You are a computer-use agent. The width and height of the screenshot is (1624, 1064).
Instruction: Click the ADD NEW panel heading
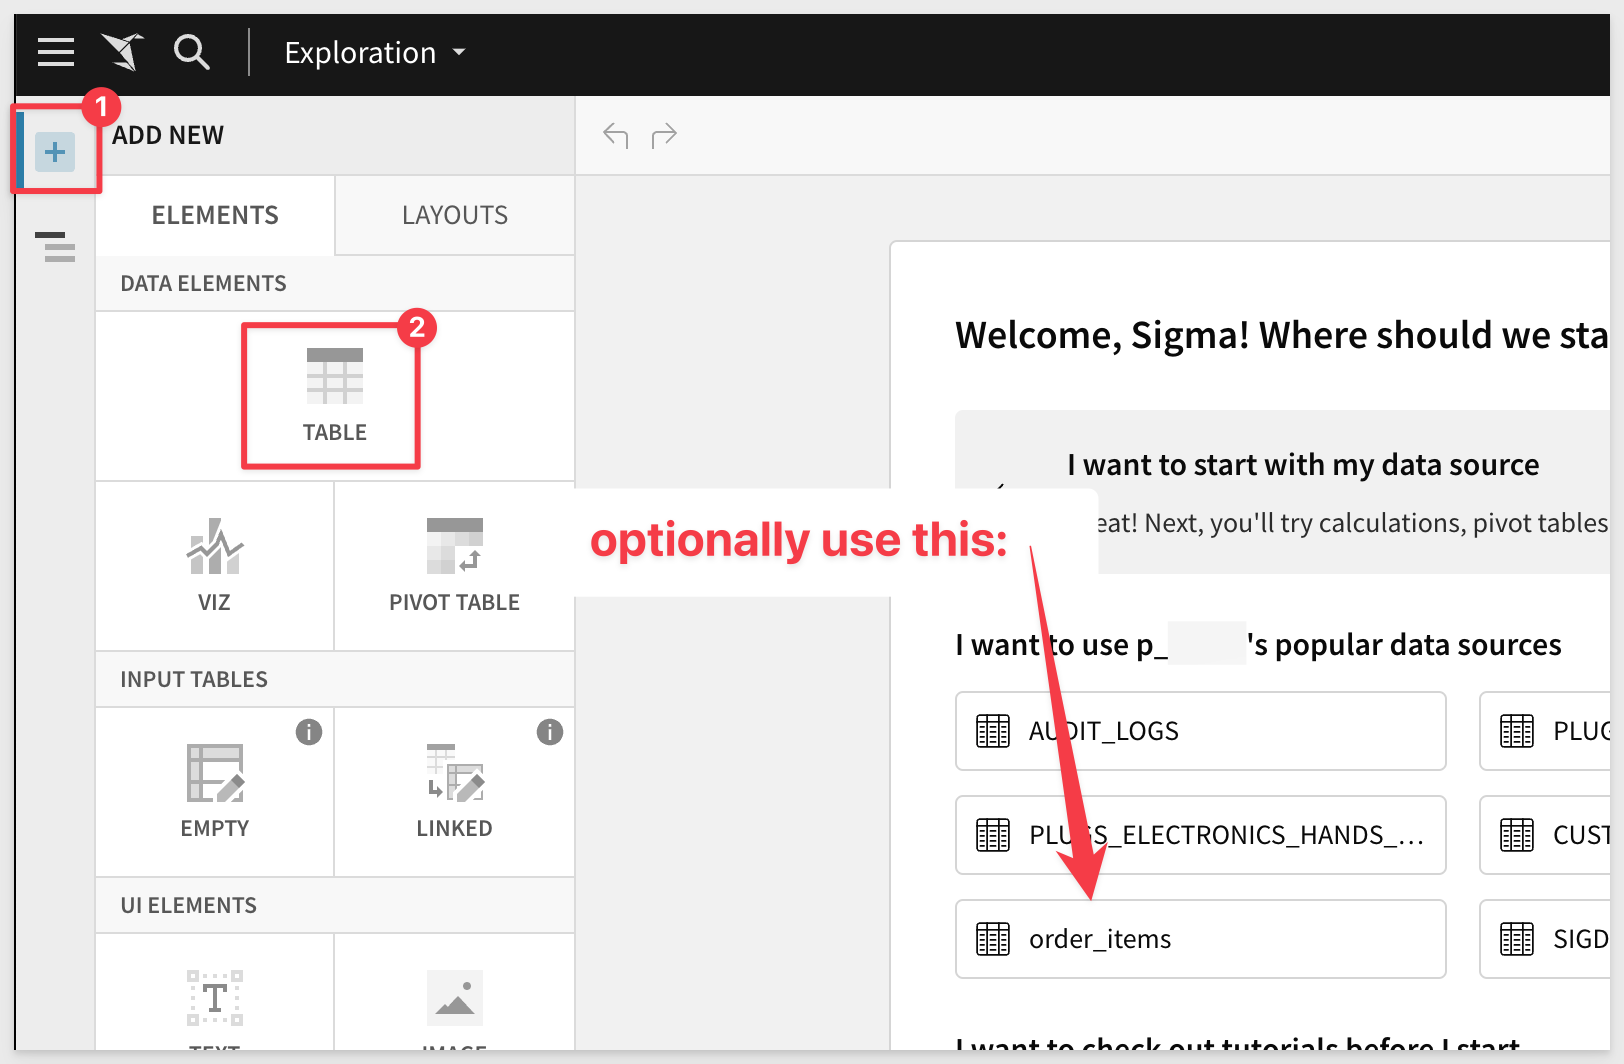click(168, 135)
